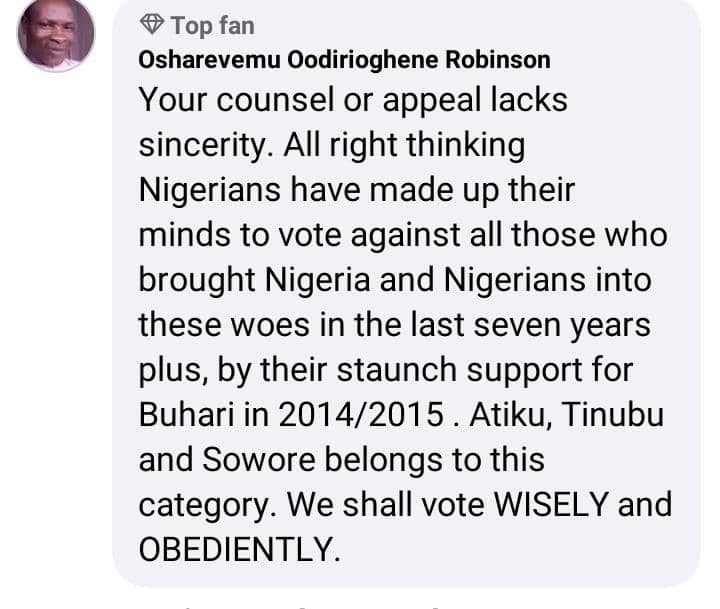The width and height of the screenshot is (720, 609).
Task: Click the diamond Top fan badge icon
Action: [152, 24]
